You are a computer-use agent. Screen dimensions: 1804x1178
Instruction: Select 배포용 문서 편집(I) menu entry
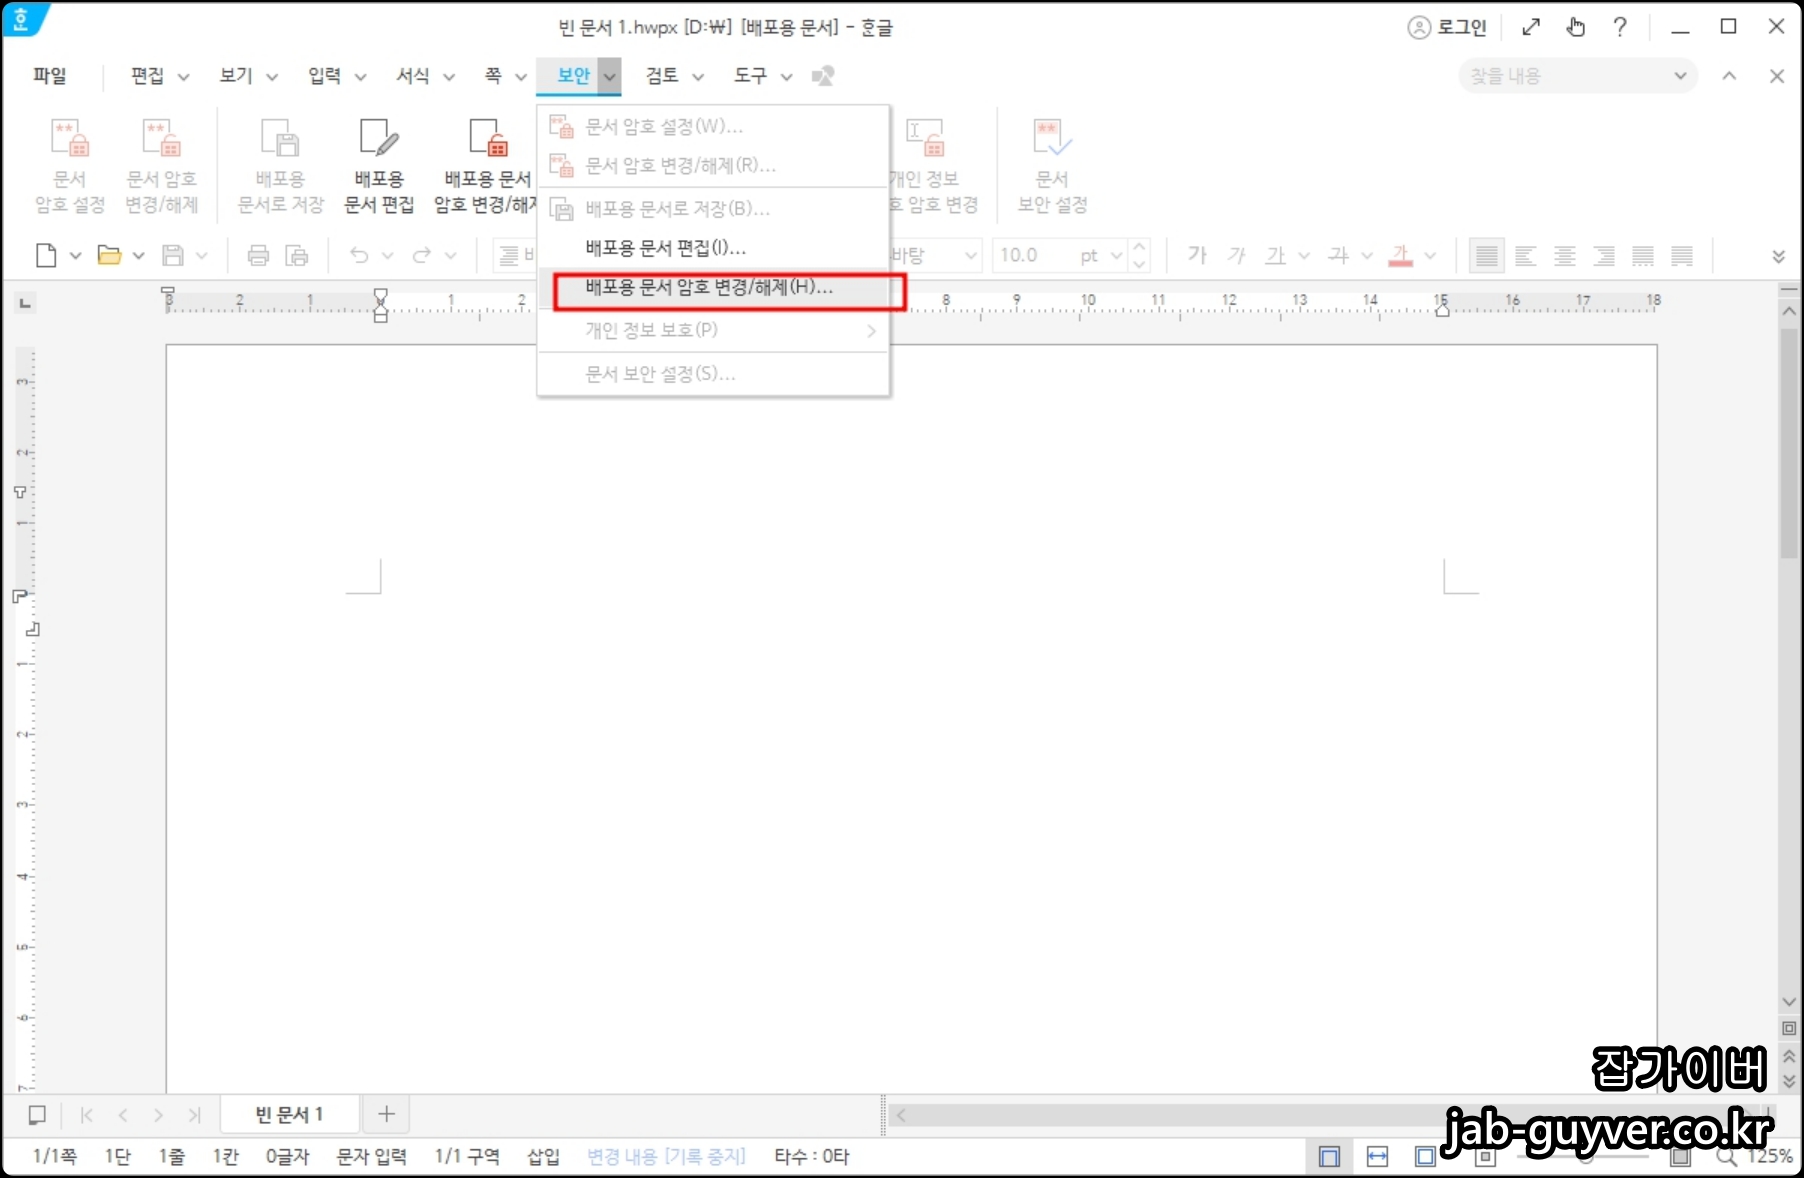pyautogui.click(x=713, y=248)
